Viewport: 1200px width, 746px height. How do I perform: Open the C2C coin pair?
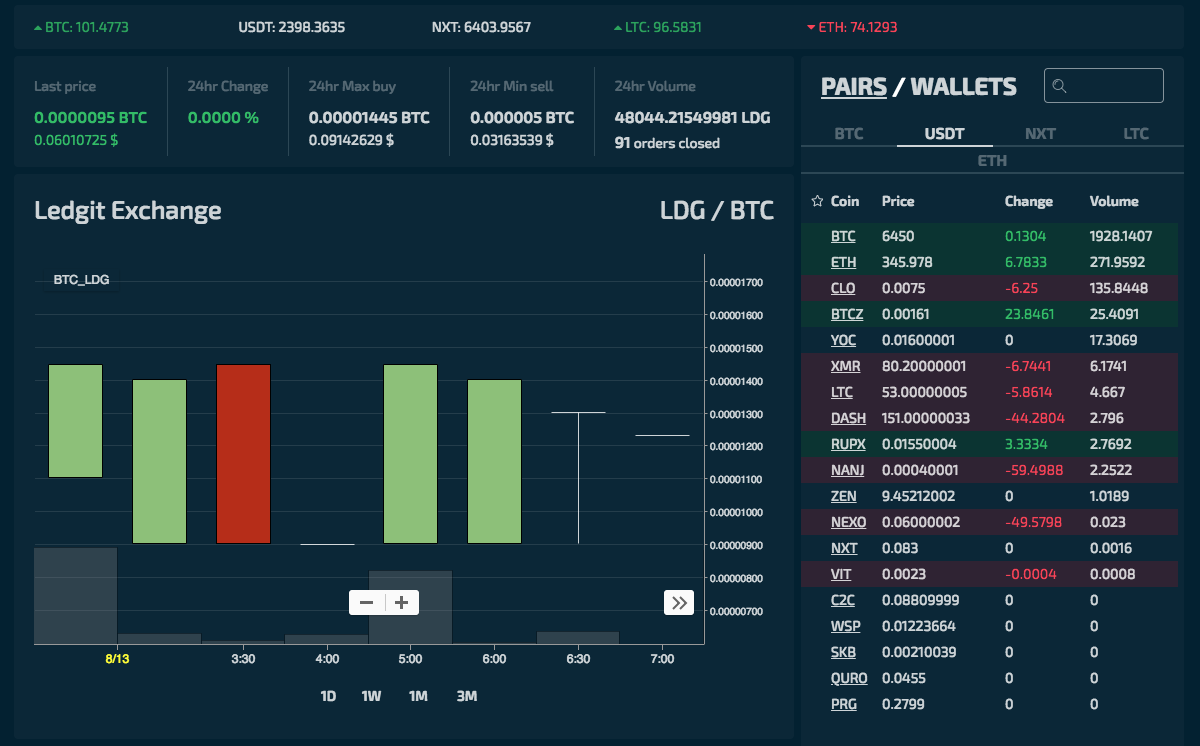click(843, 600)
